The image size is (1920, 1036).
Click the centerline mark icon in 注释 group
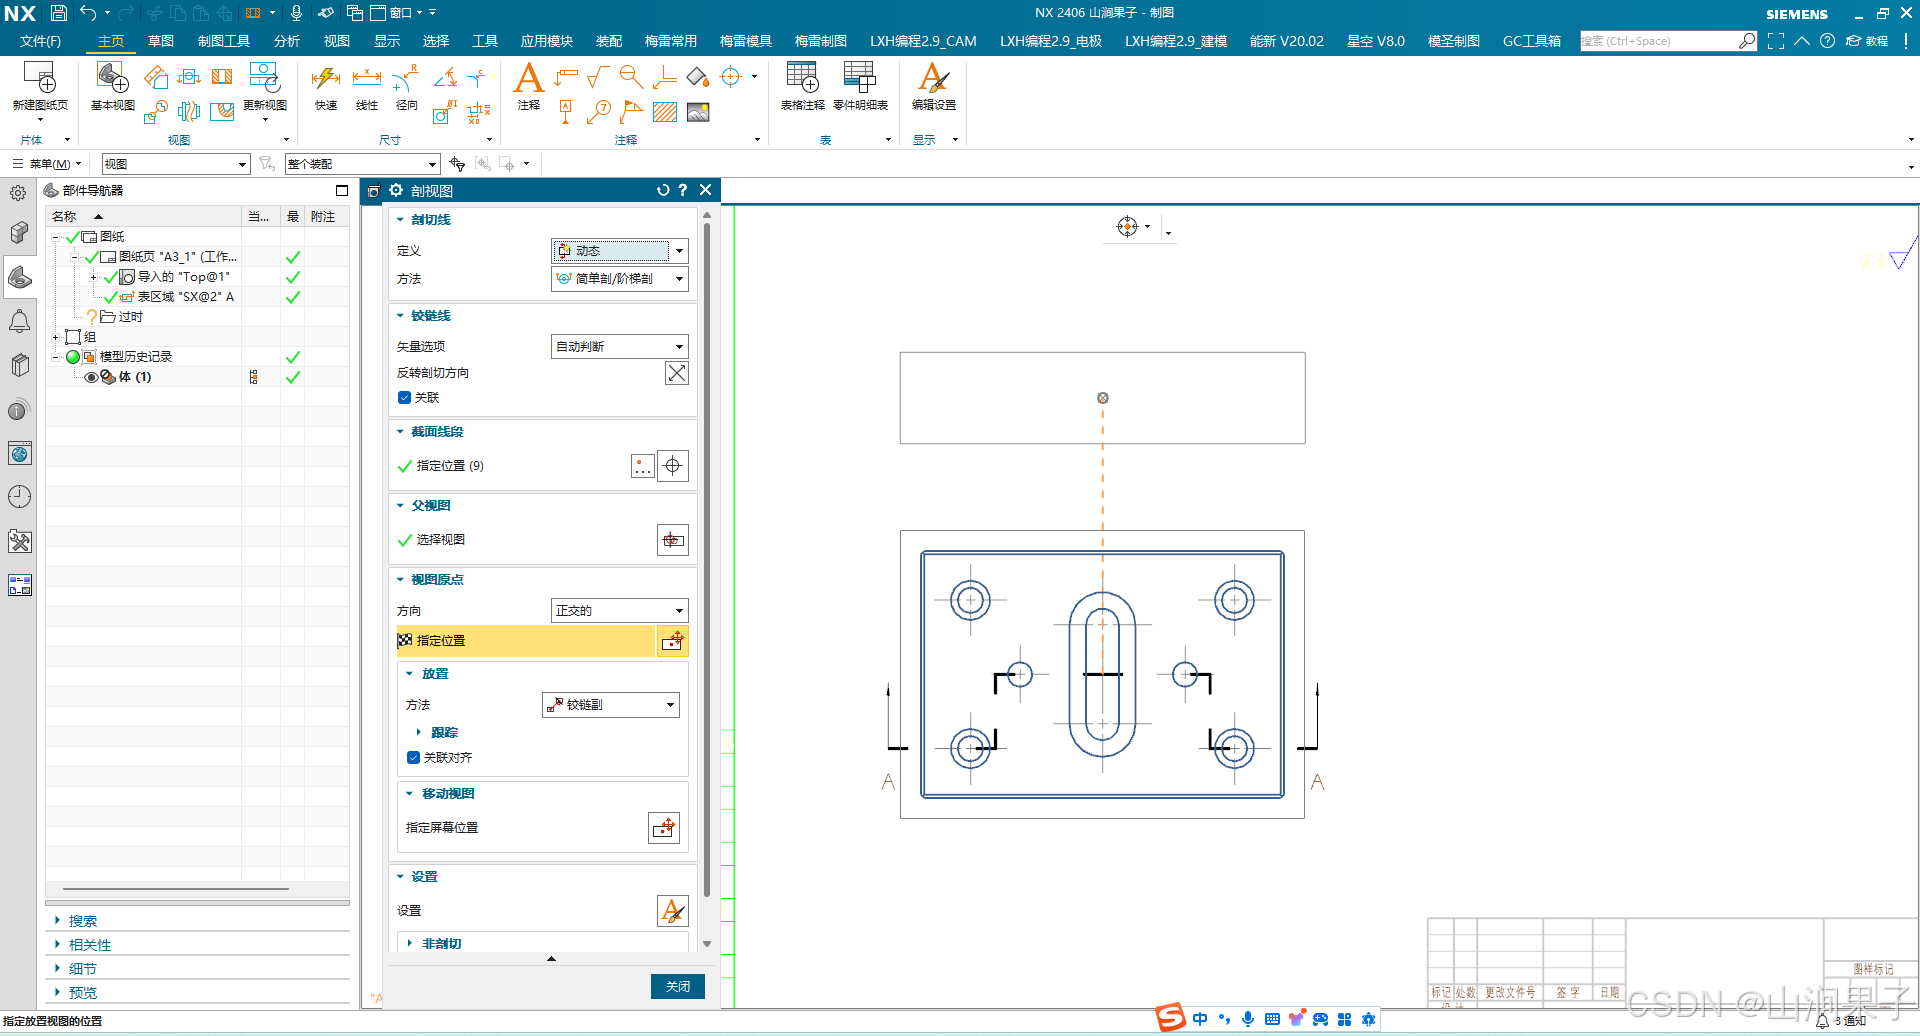pyautogui.click(x=731, y=77)
